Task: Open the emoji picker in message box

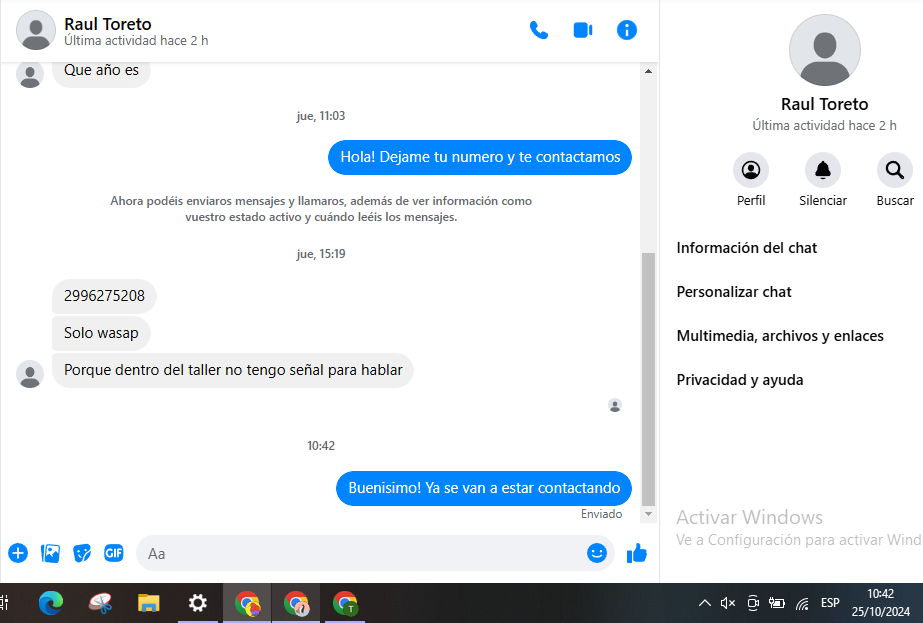Action: click(596, 553)
